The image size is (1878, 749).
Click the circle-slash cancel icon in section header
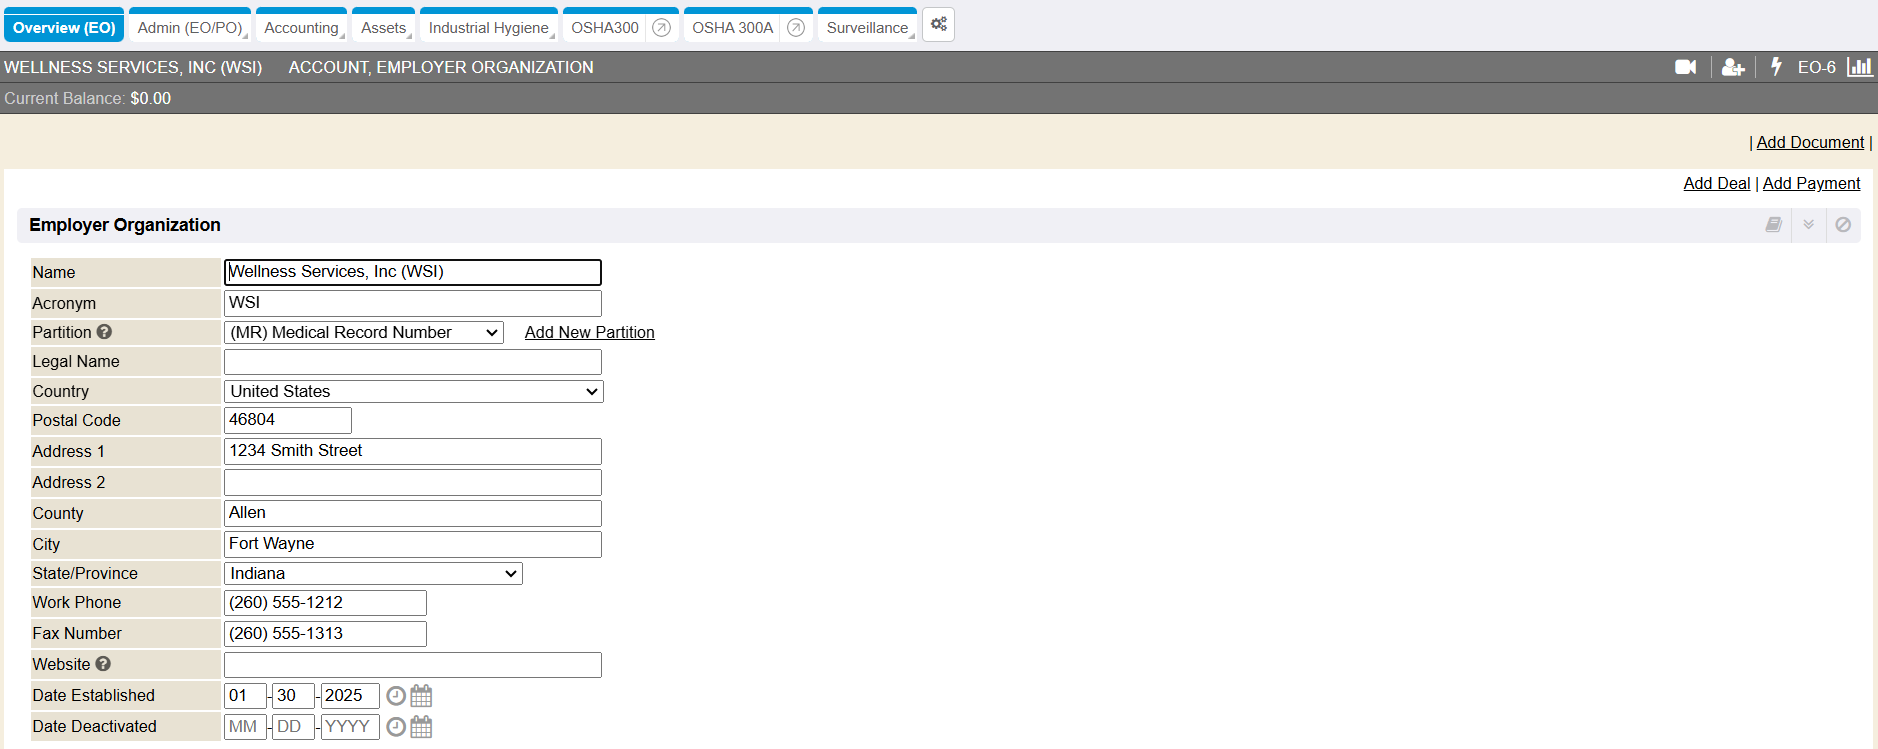click(x=1843, y=225)
